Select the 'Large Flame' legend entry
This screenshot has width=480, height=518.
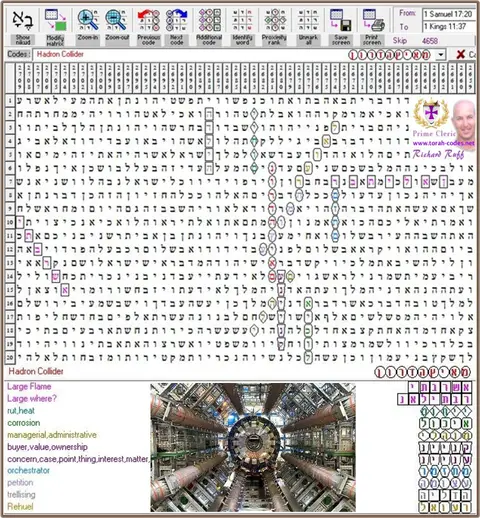(x=29, y=387)
